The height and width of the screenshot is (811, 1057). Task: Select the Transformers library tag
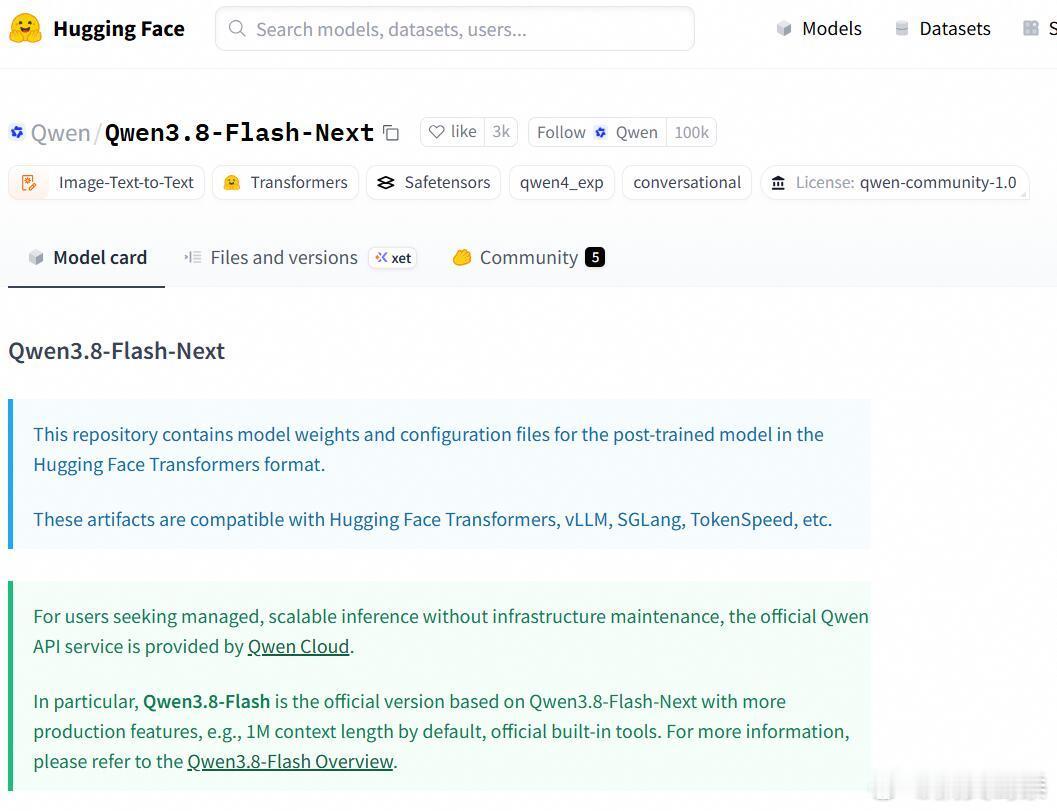coord(285,183)
